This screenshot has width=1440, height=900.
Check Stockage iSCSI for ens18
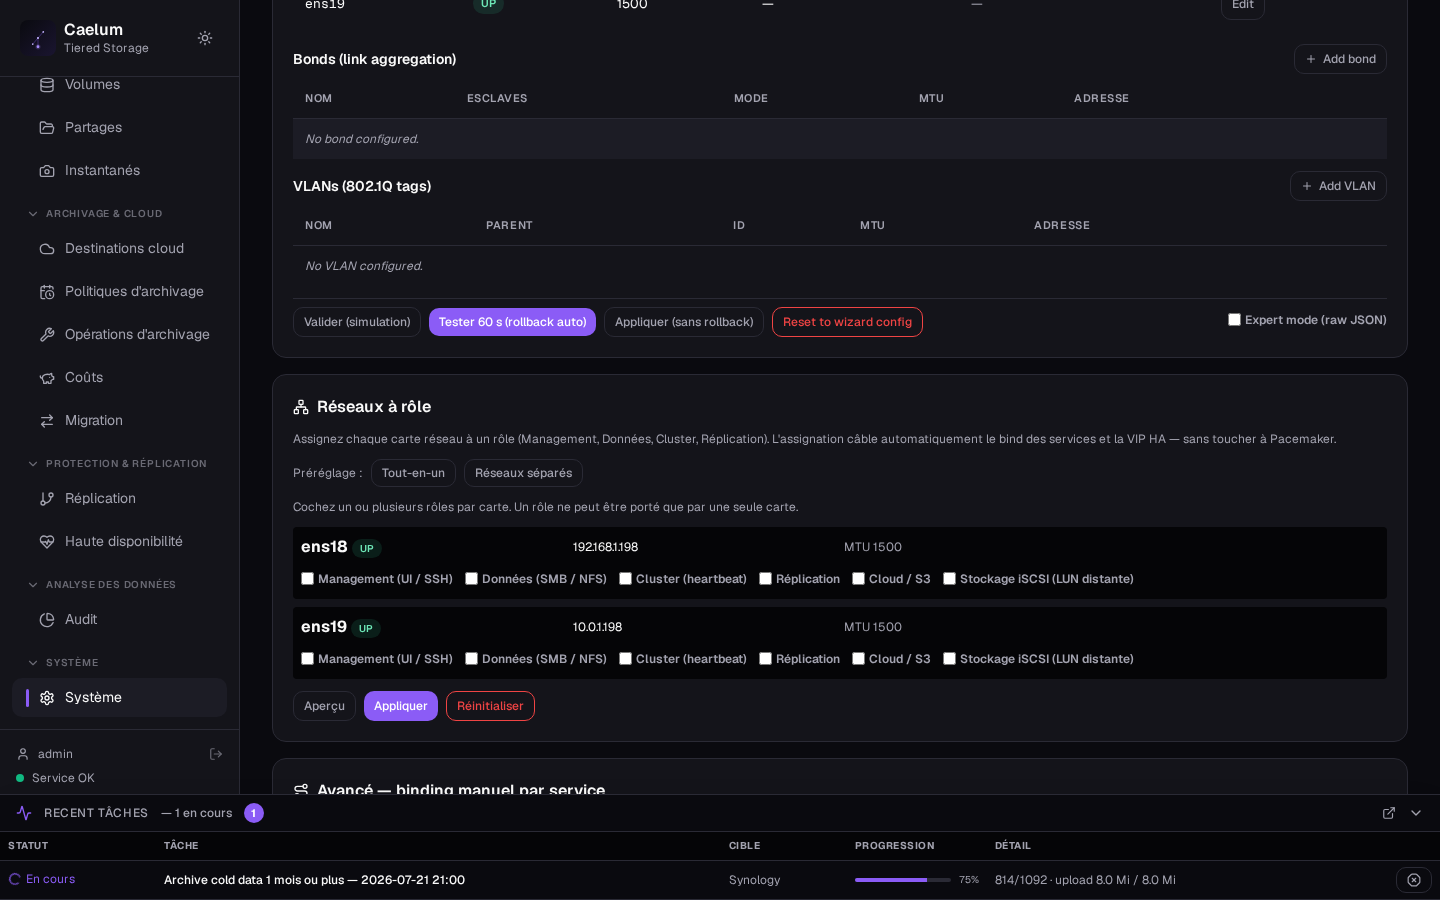point(950,579)
